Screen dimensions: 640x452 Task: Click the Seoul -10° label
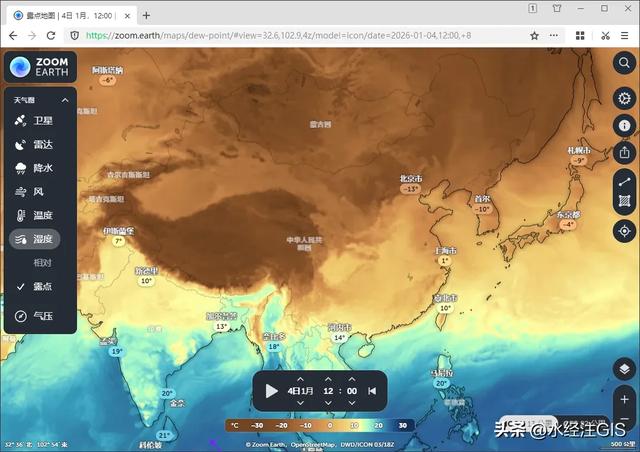pos(482,209)
